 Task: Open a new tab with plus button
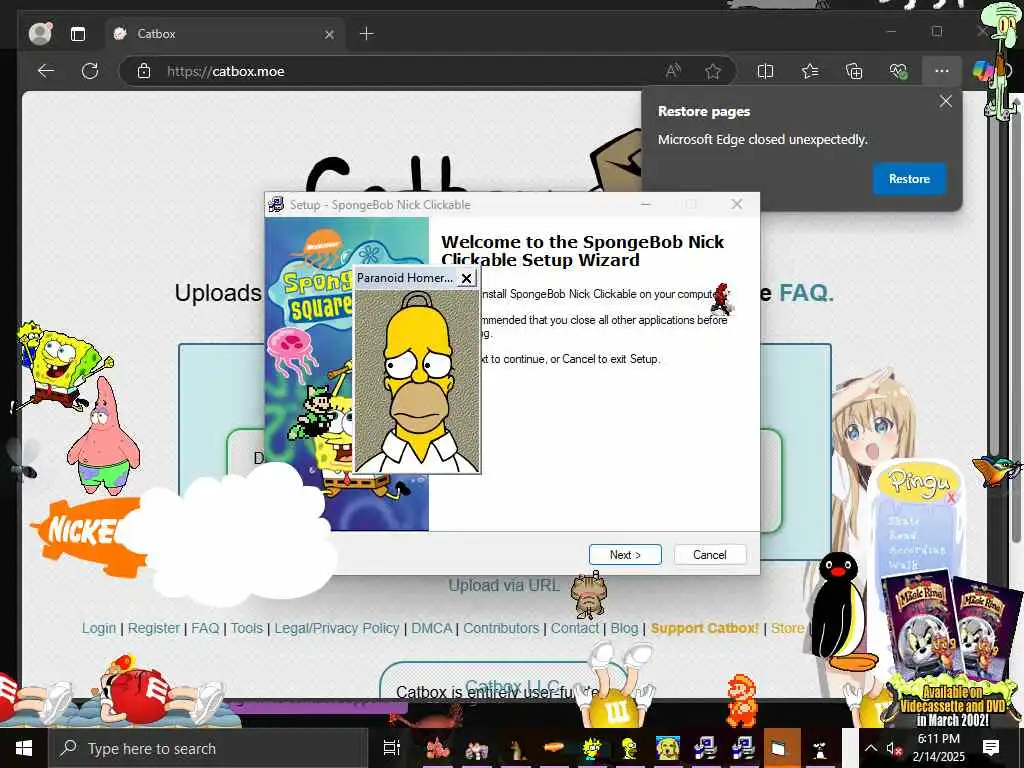pyautogui.click(x=367, y=33)
